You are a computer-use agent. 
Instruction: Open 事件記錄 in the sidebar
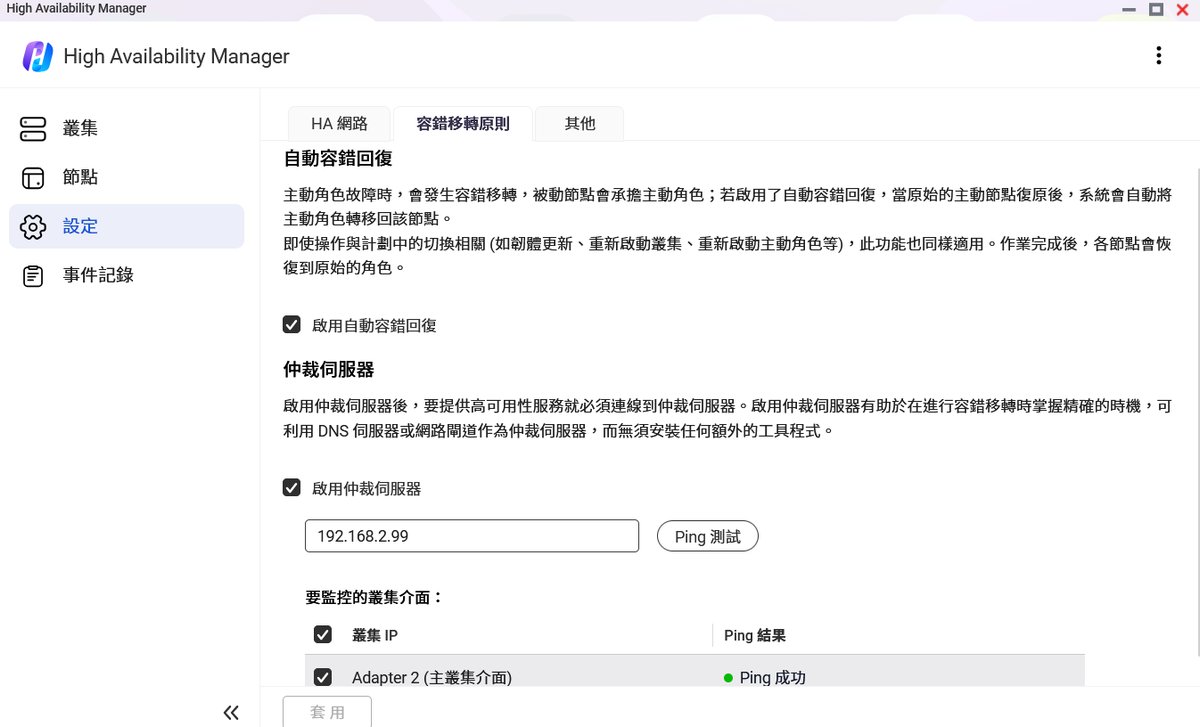(x=98, y=276)
